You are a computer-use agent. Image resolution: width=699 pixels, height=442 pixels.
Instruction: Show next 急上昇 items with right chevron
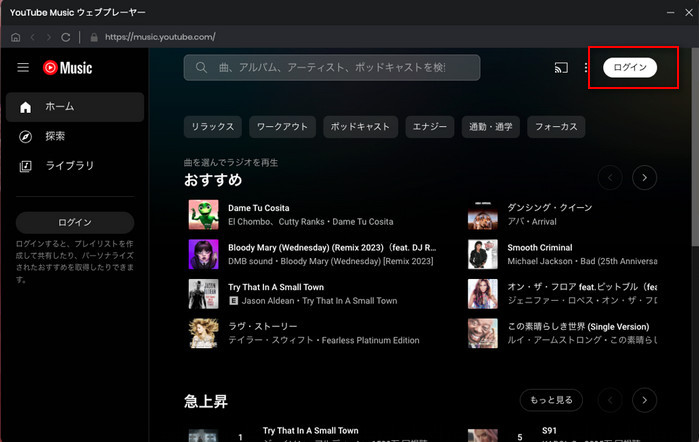[644, 400]
